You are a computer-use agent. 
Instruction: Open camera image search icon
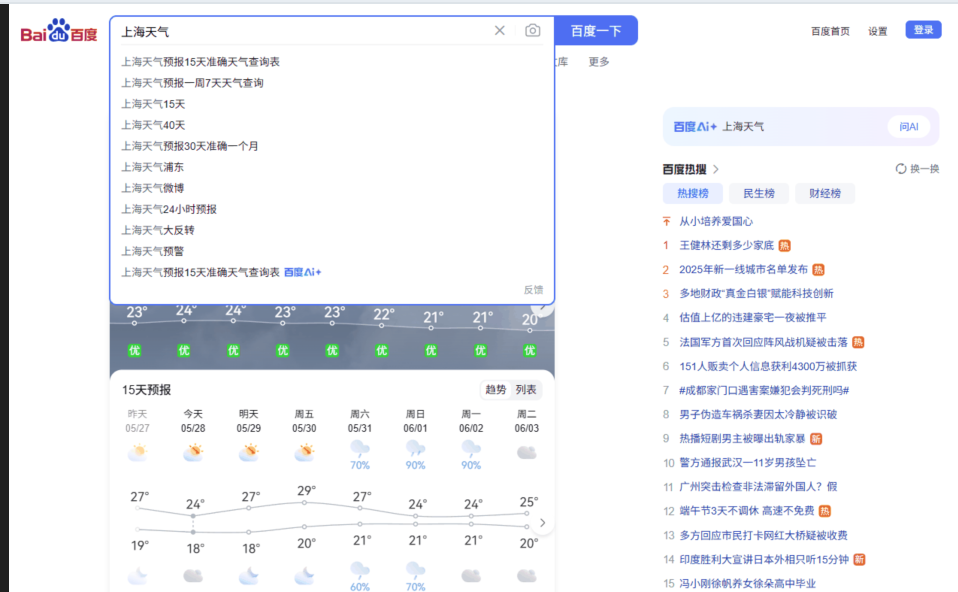(x=533, y=31)
